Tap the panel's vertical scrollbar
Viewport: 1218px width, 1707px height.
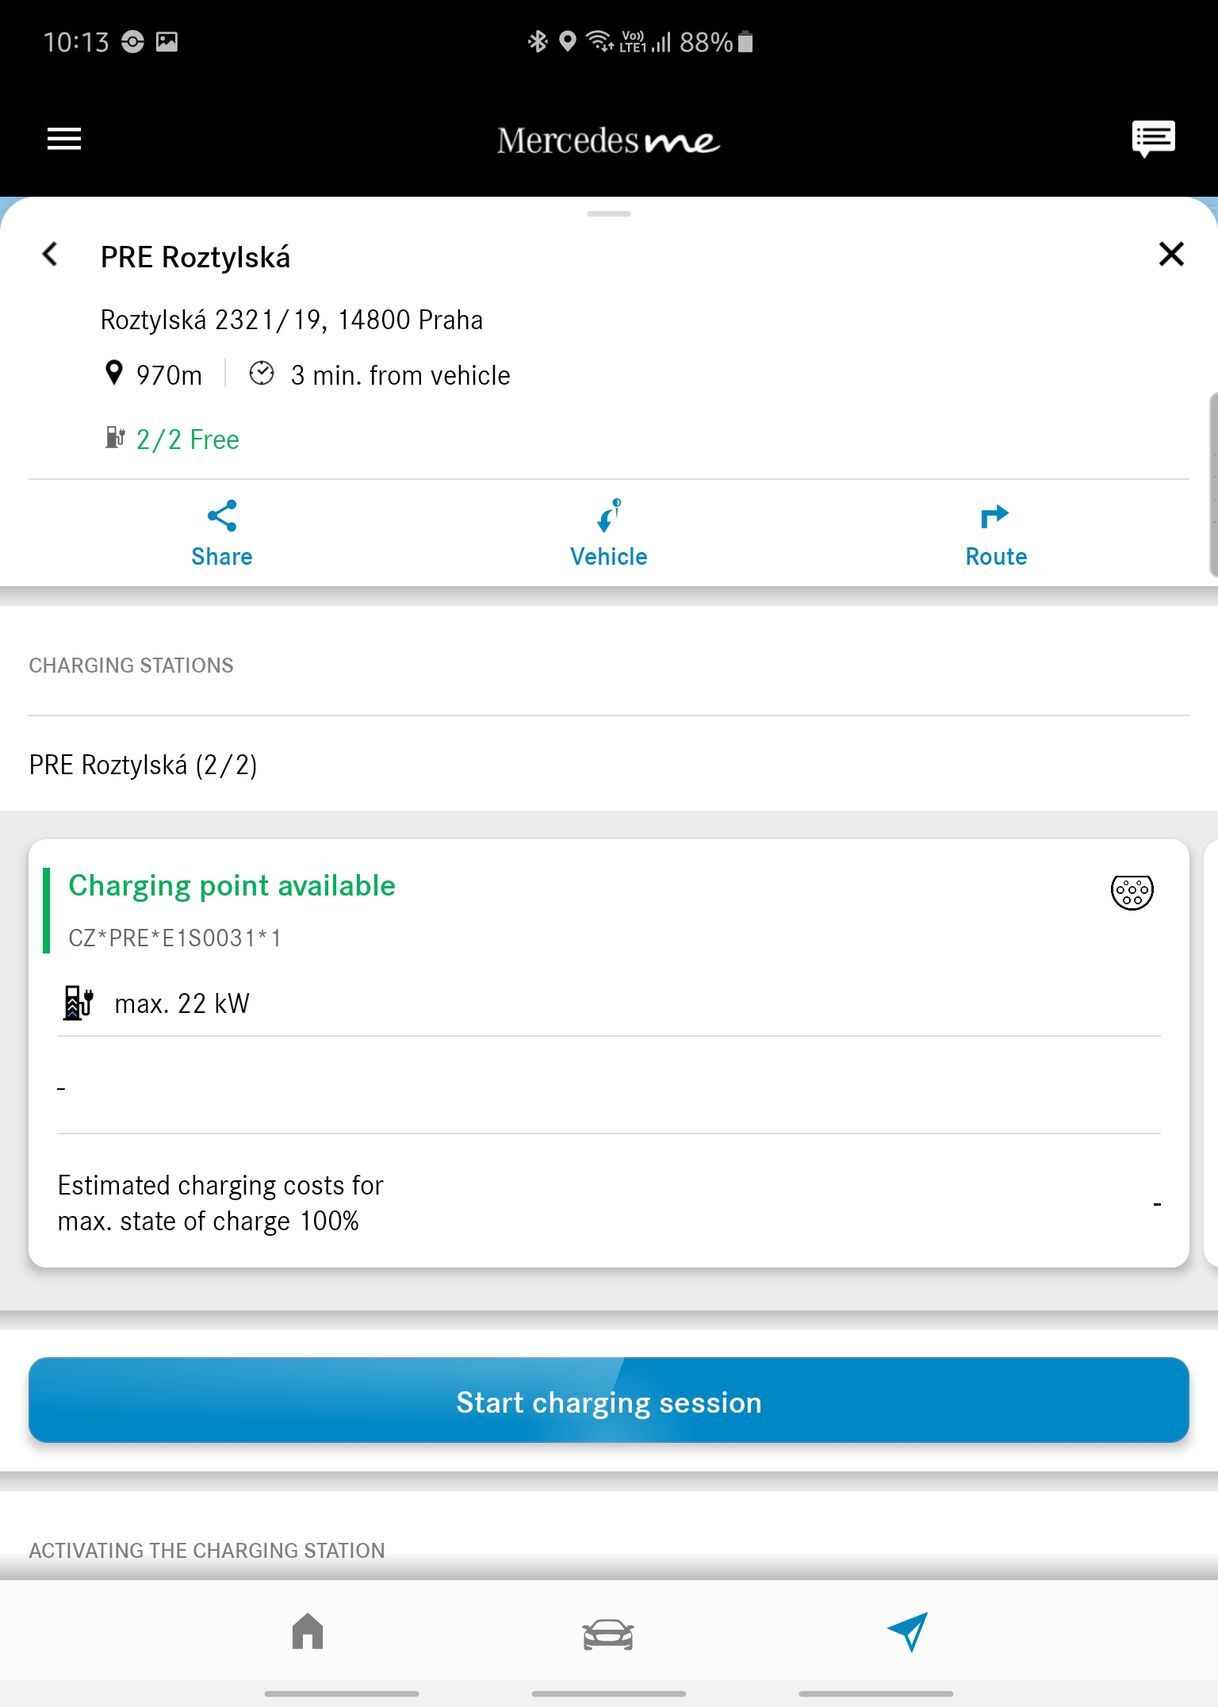coord(1213,485)
